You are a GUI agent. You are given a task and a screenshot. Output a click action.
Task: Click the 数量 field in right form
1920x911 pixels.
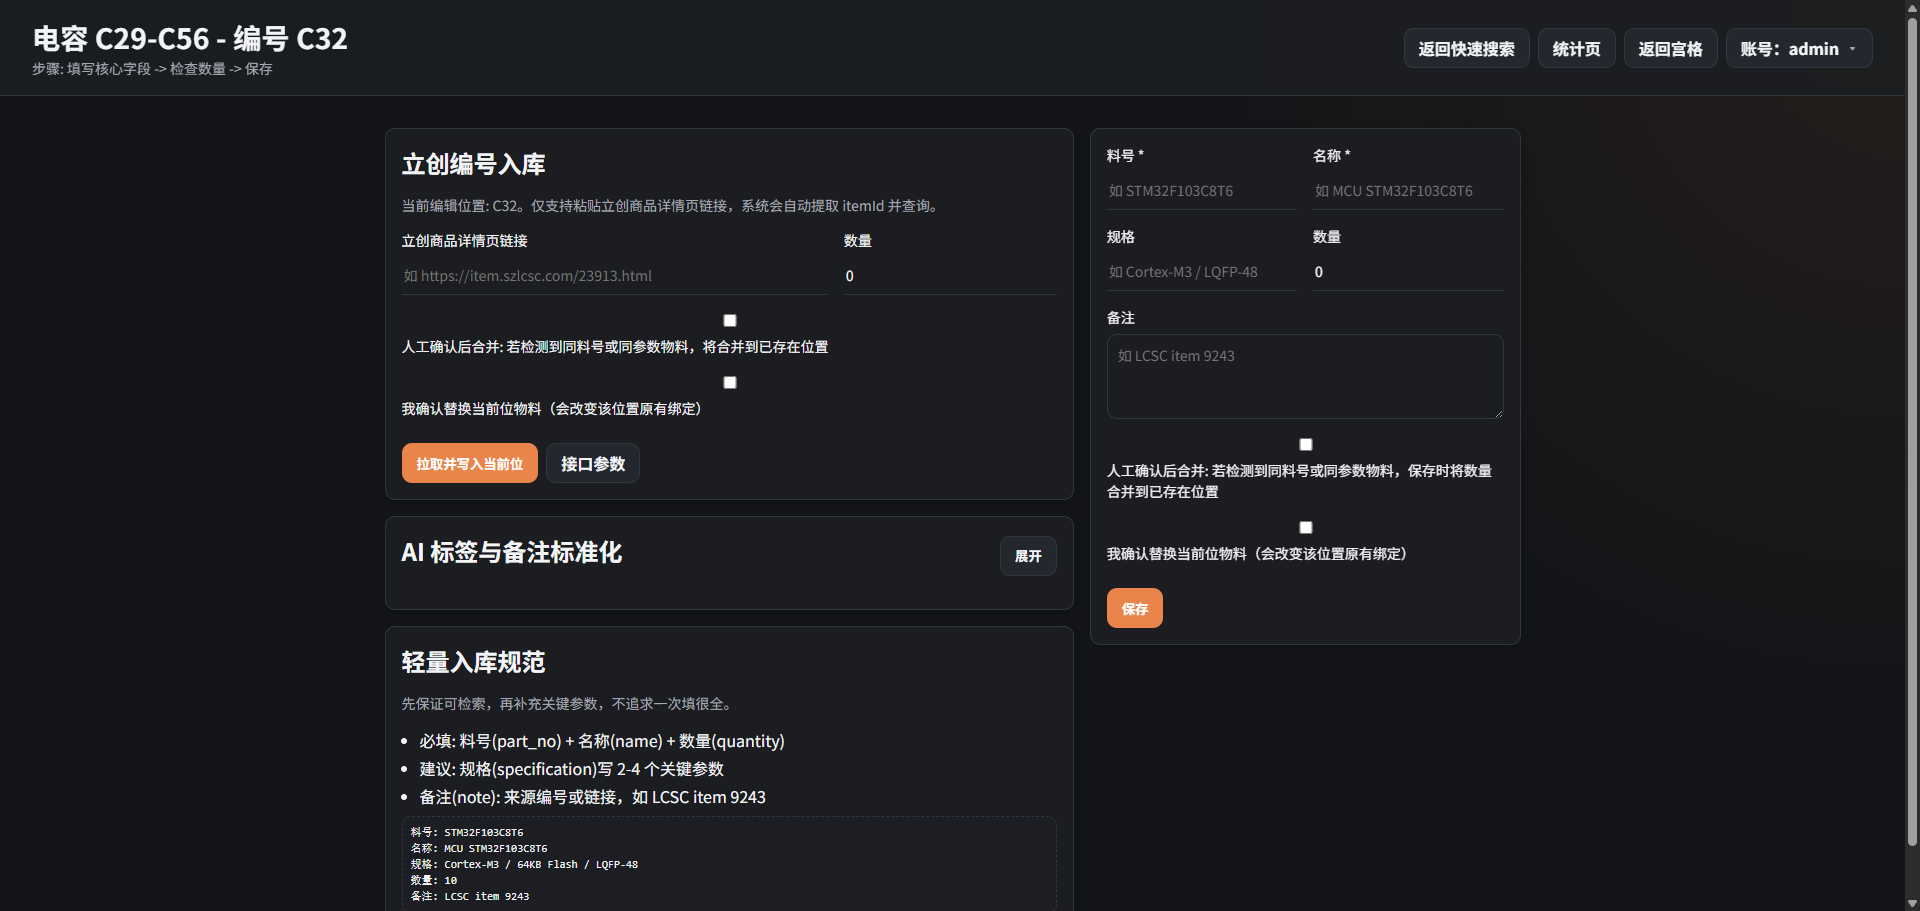tap(1407, 272)
